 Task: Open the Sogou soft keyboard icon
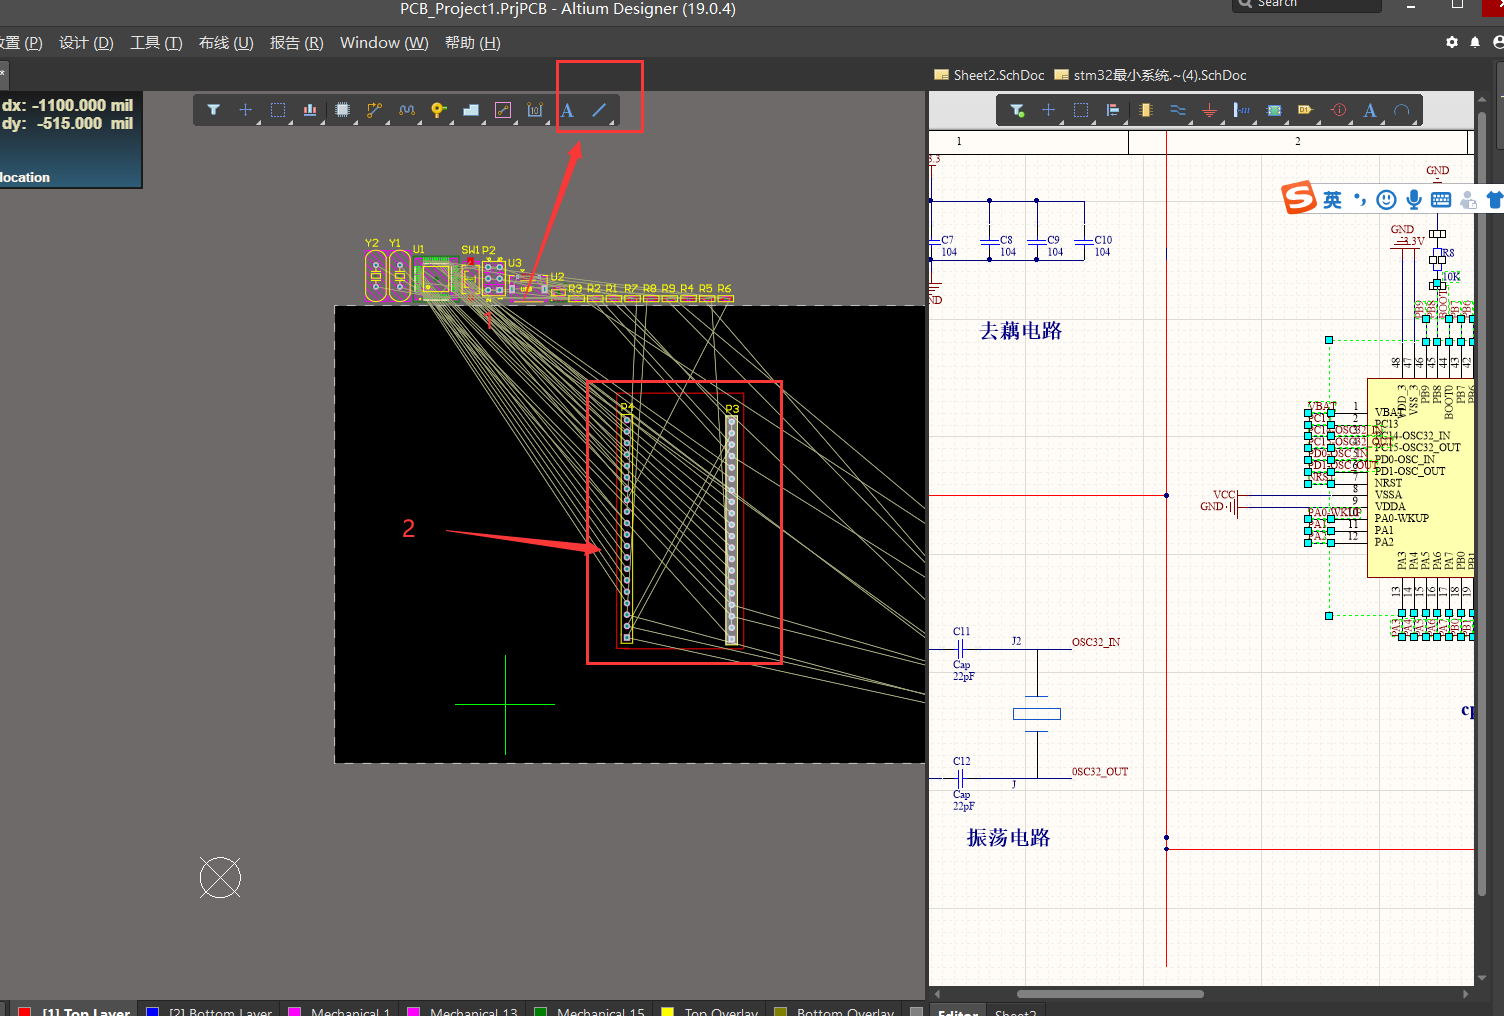pyautogui.click(x=1441, y=200)
